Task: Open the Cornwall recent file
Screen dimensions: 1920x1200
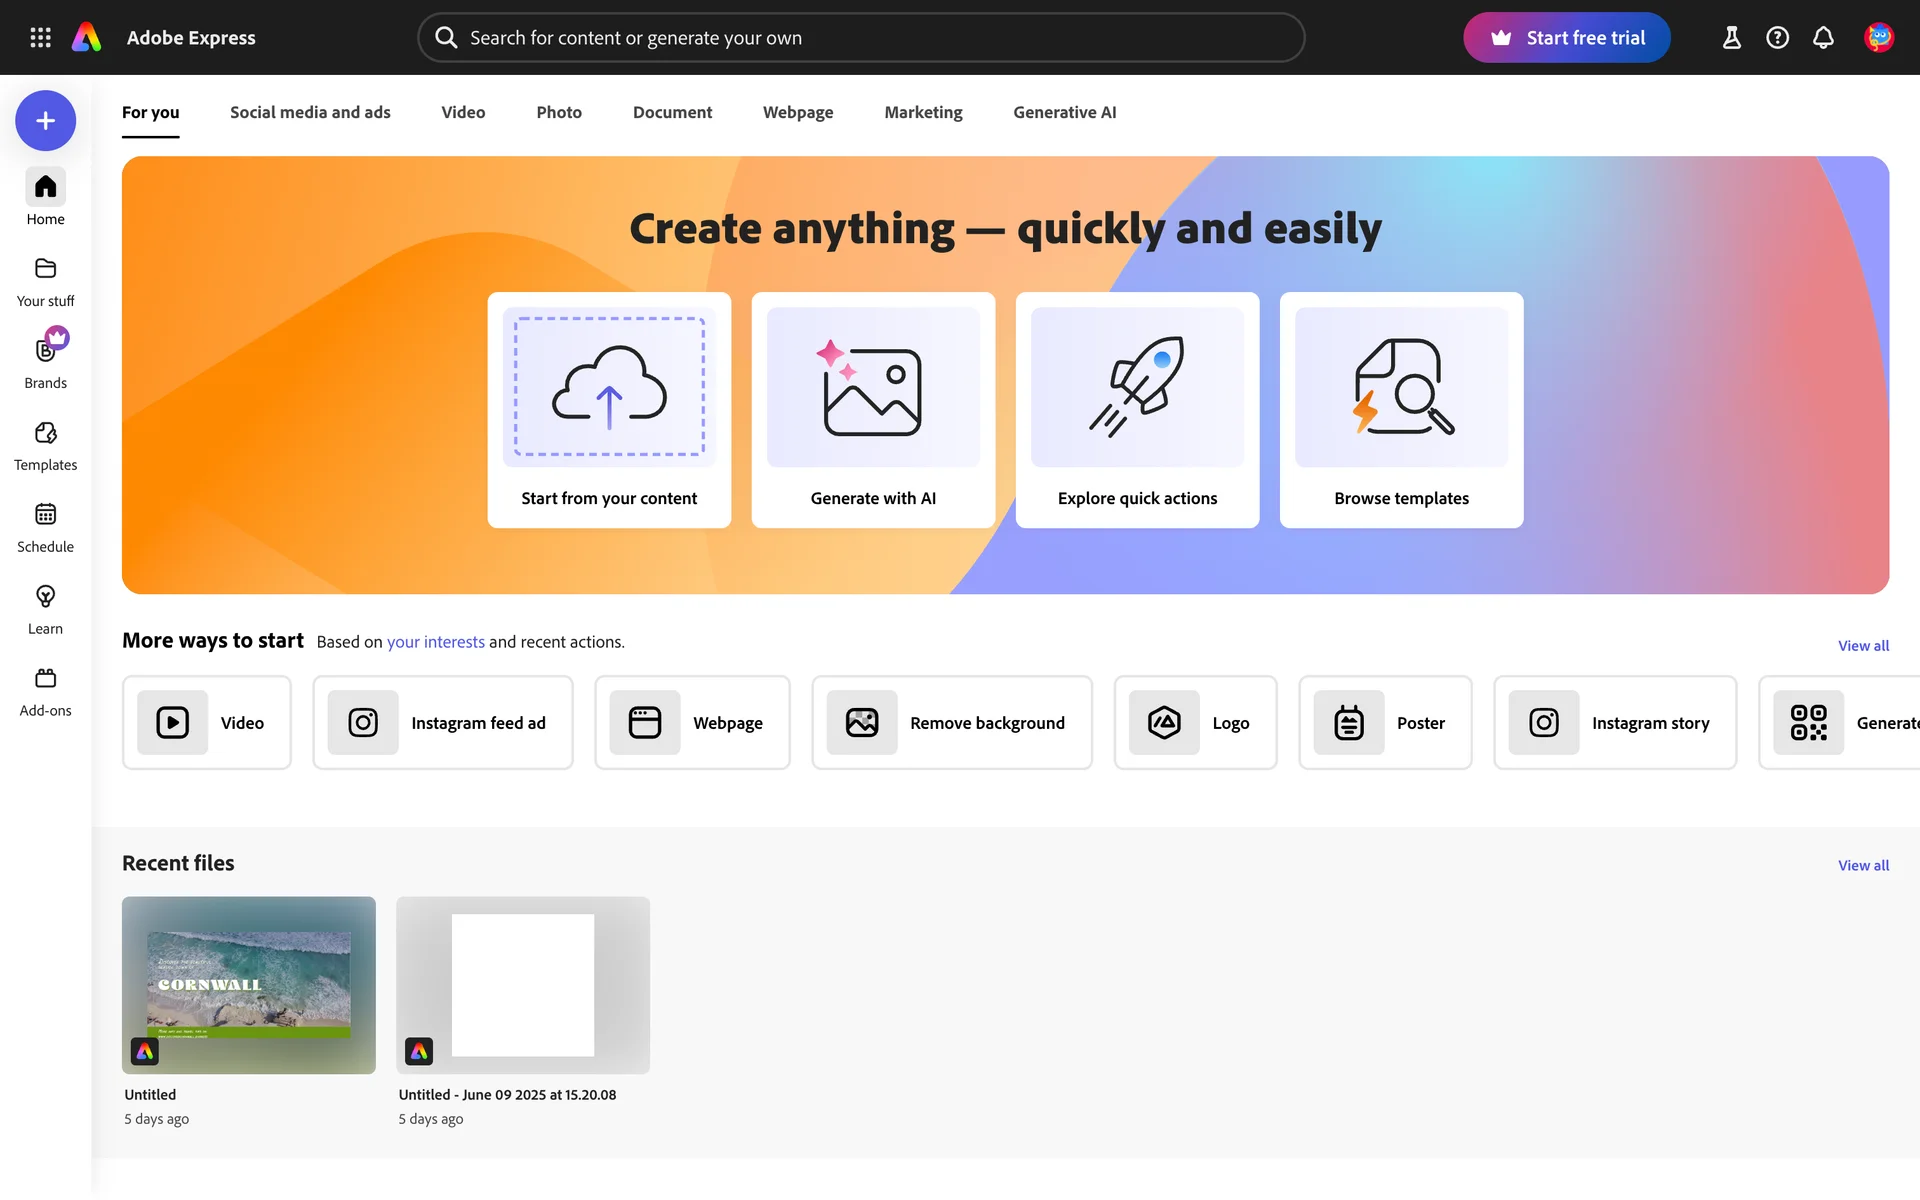Action: click(x=248, y=985)
